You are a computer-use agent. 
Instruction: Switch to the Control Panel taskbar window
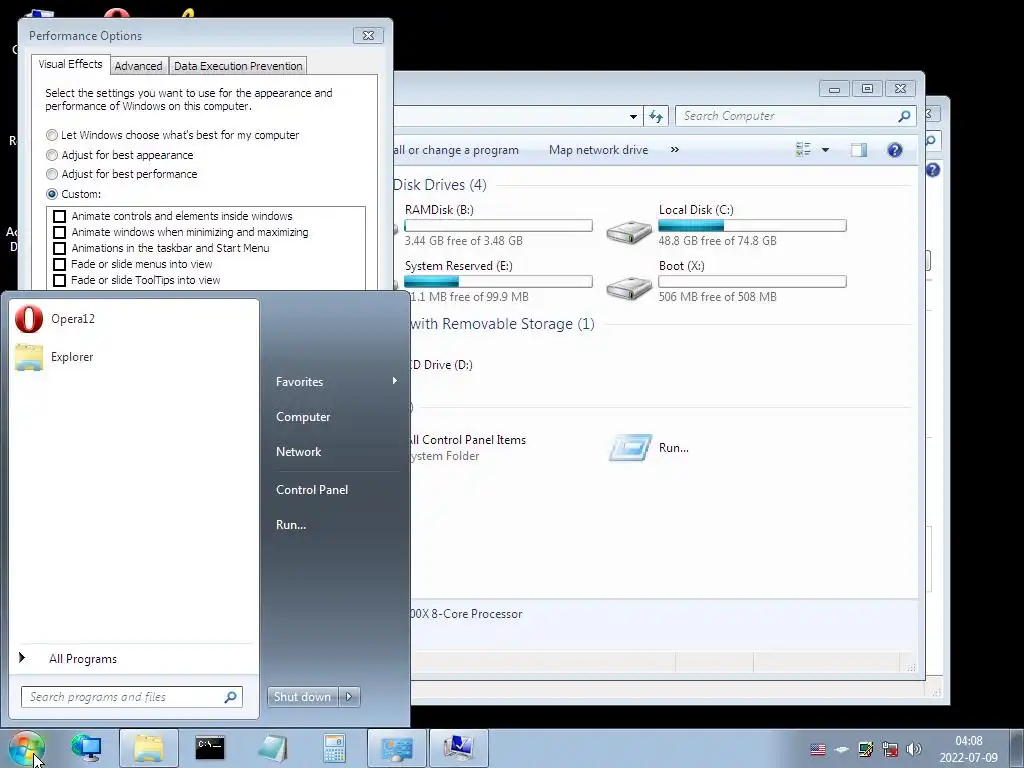(x=396, y=748)
